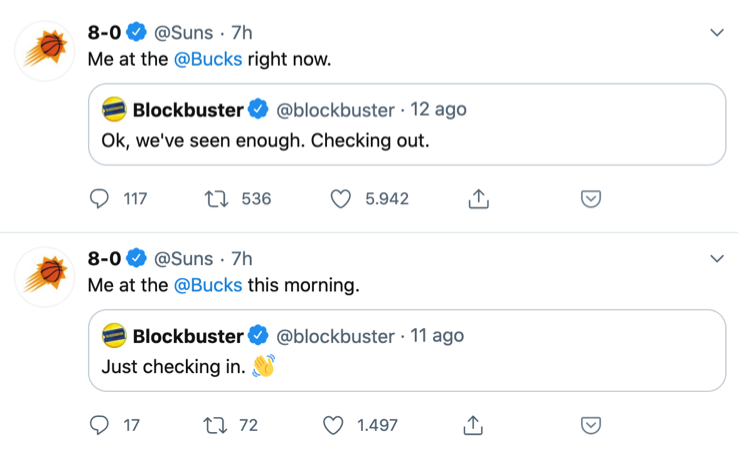Open quoted tweet 'Ok, we've seen enough'

click(x=407, y=125)
